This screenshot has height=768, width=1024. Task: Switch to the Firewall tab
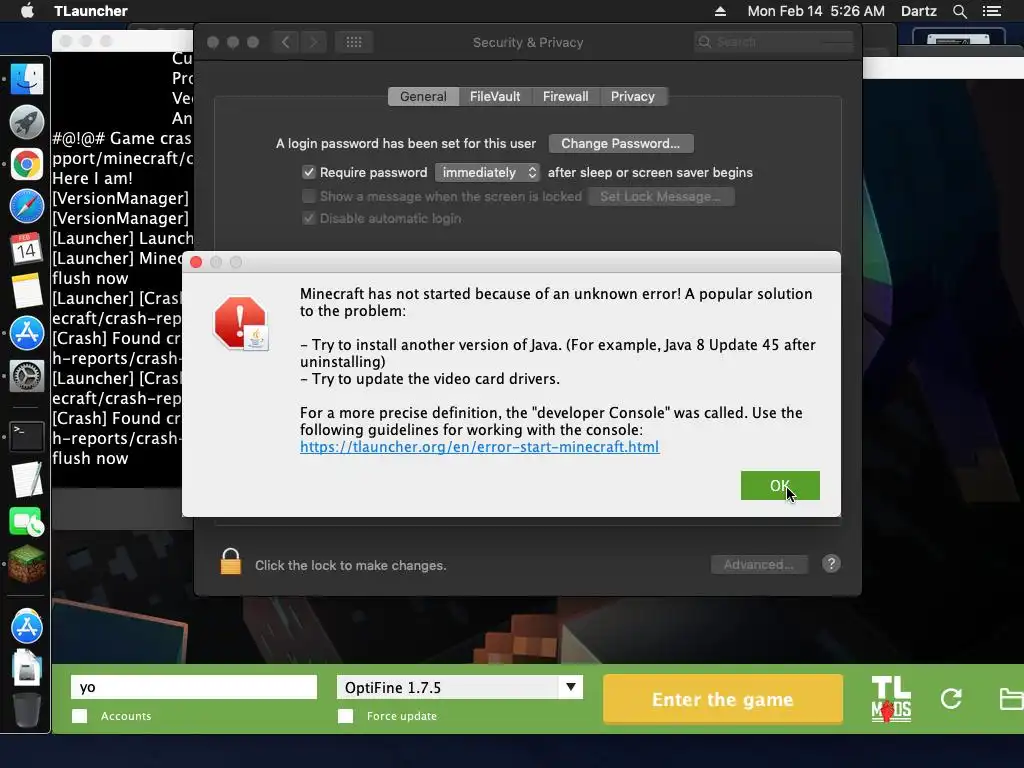(x=566, y=97)
